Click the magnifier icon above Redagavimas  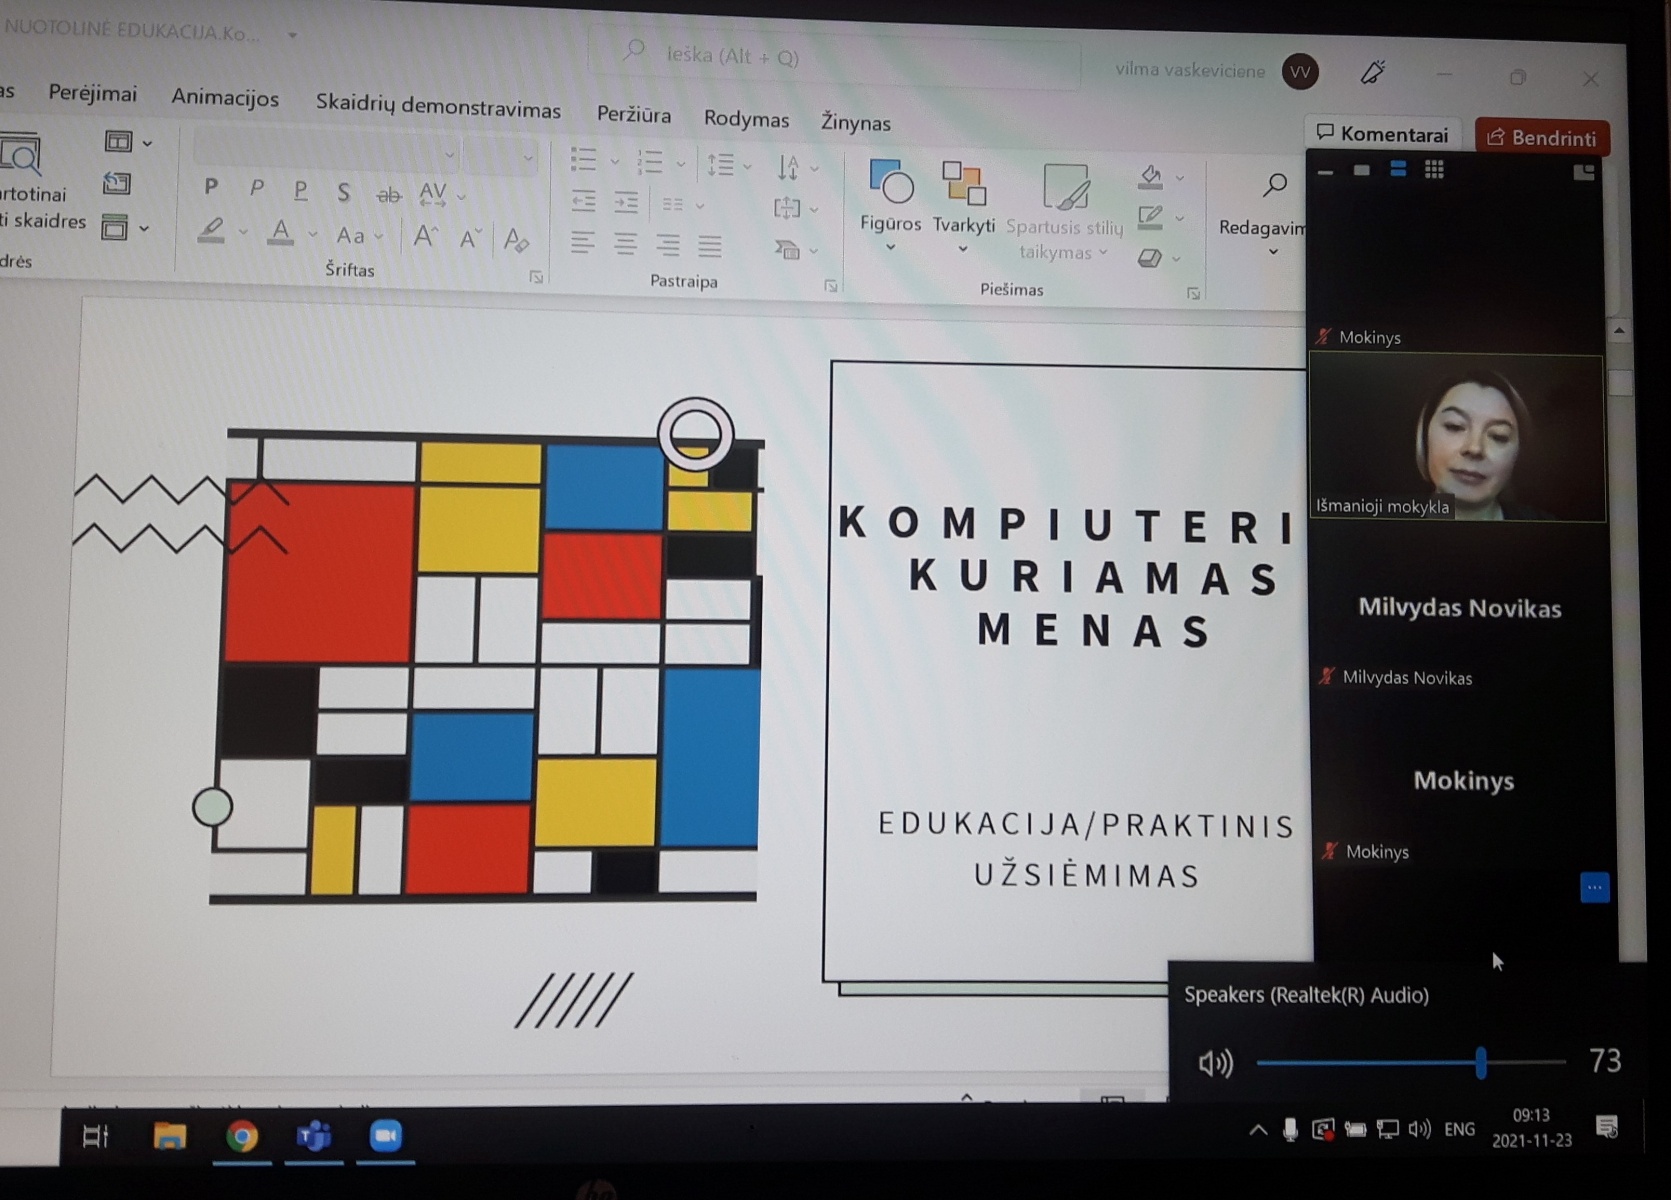1274,185
